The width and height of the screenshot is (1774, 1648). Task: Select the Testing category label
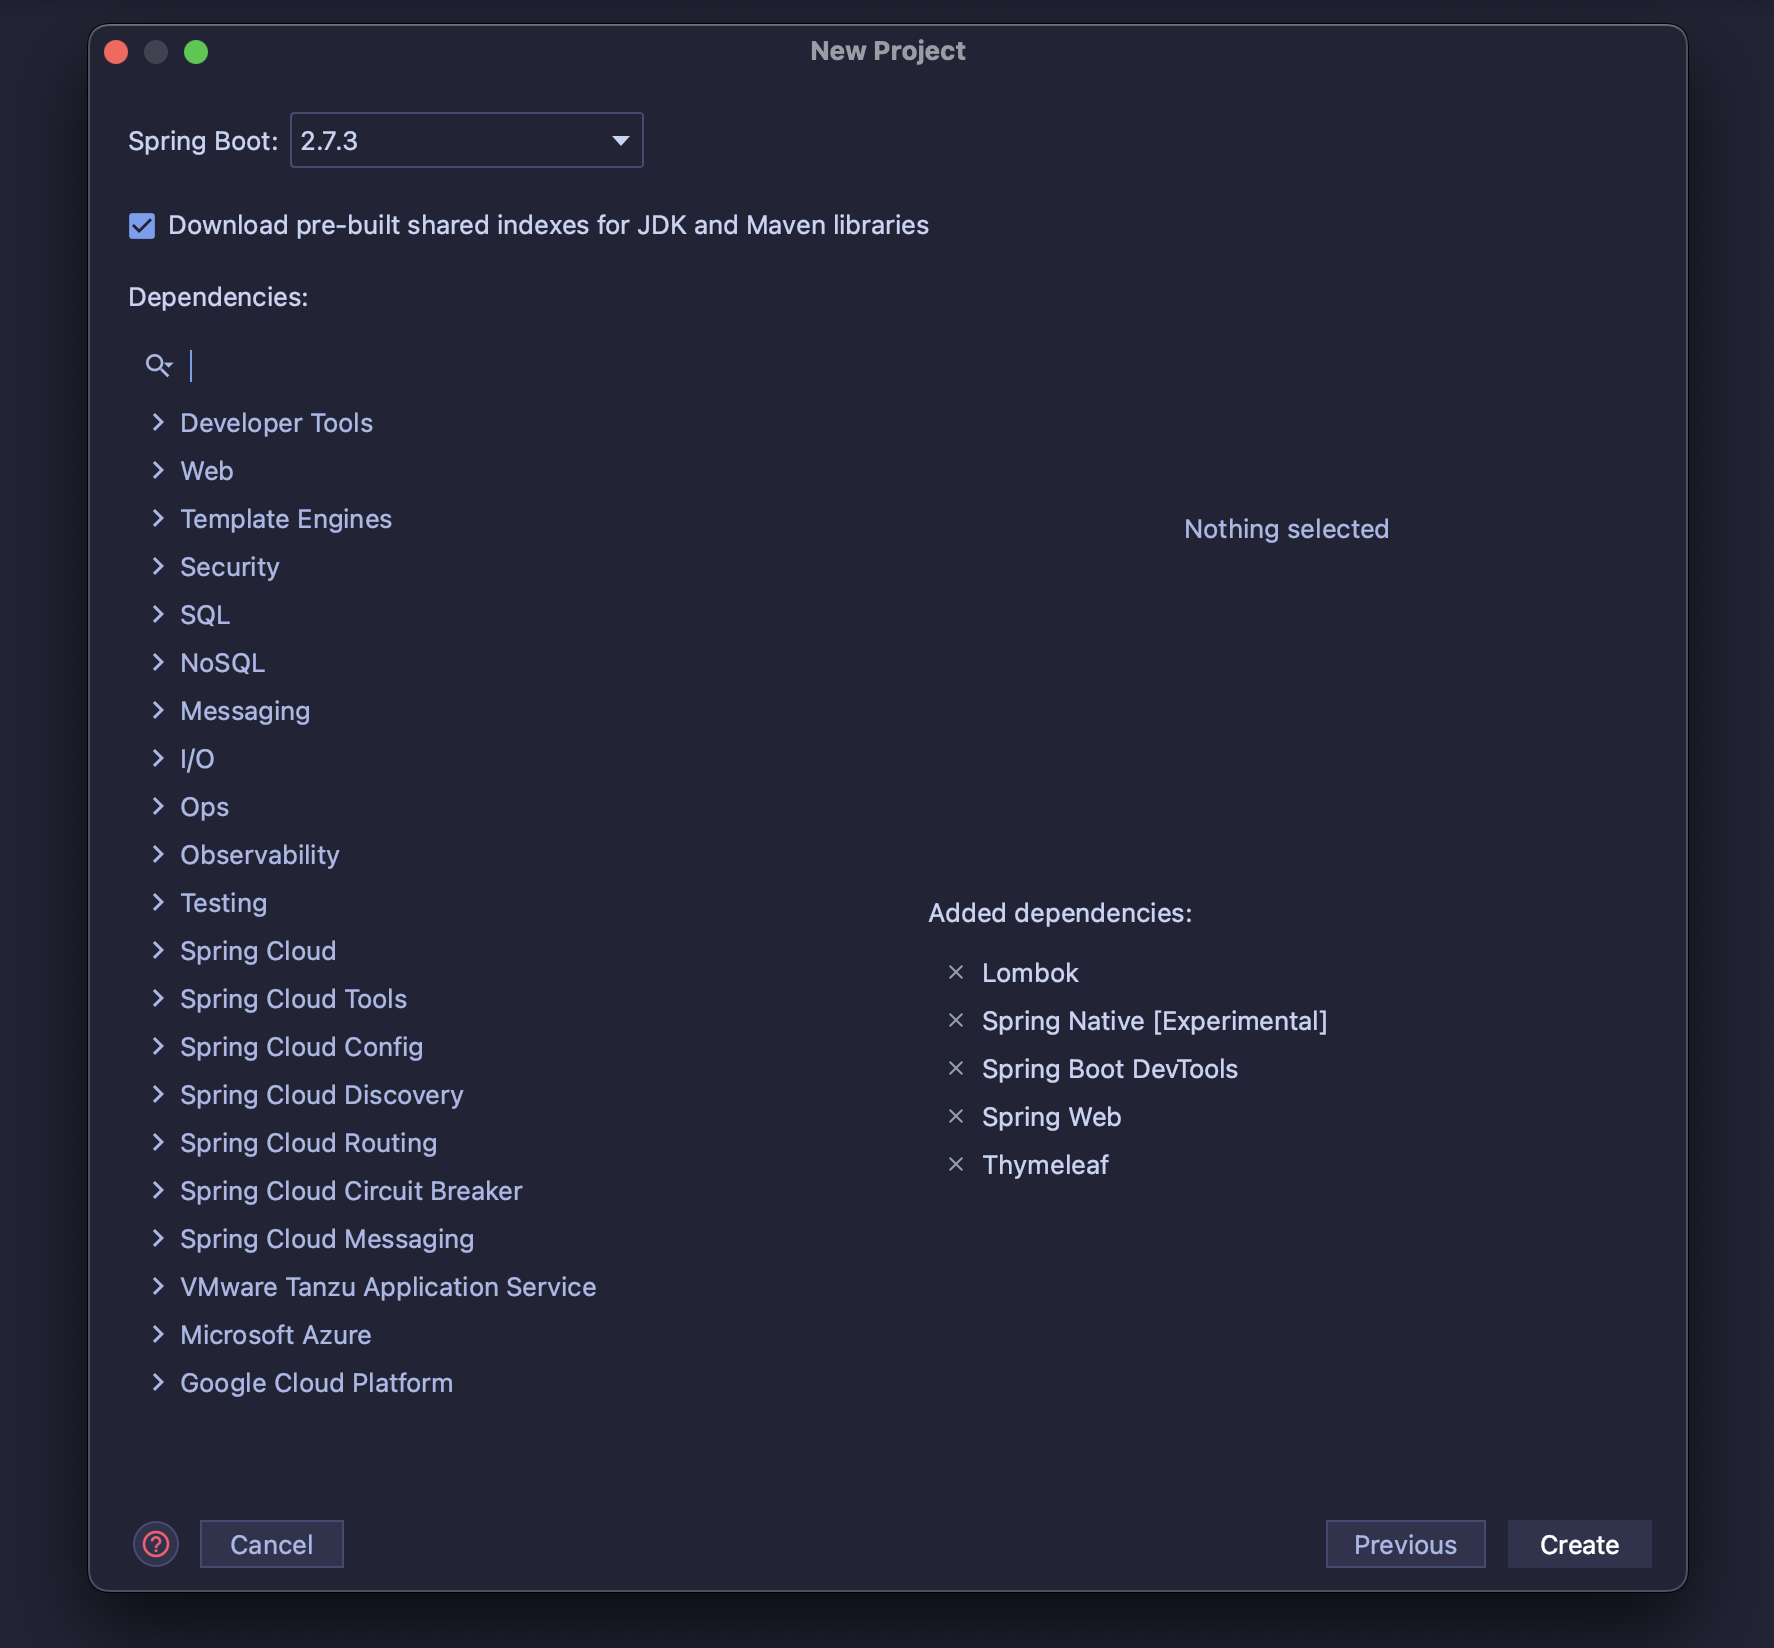coord(223,902)
